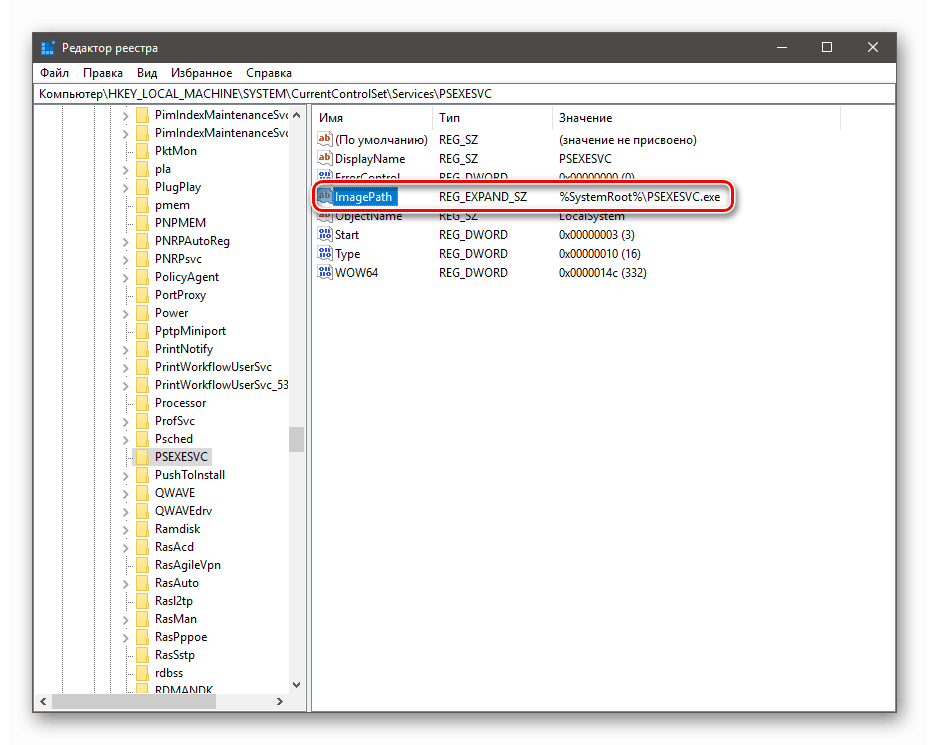The width and height of the screenshot is (929, 745).
Task: Click the tree scroll up arrow
Action: 297,115
